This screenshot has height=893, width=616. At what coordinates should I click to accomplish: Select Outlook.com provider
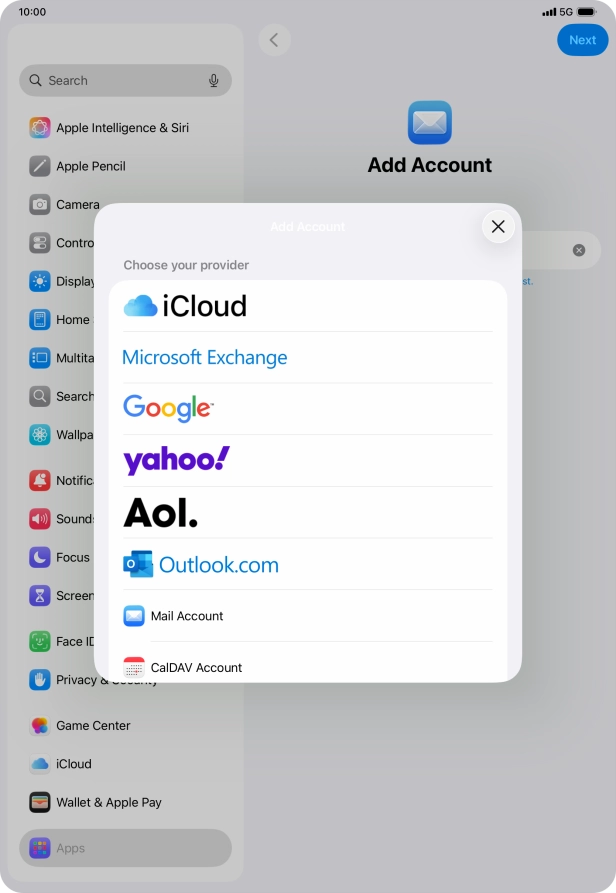click(x=201, y=565)
